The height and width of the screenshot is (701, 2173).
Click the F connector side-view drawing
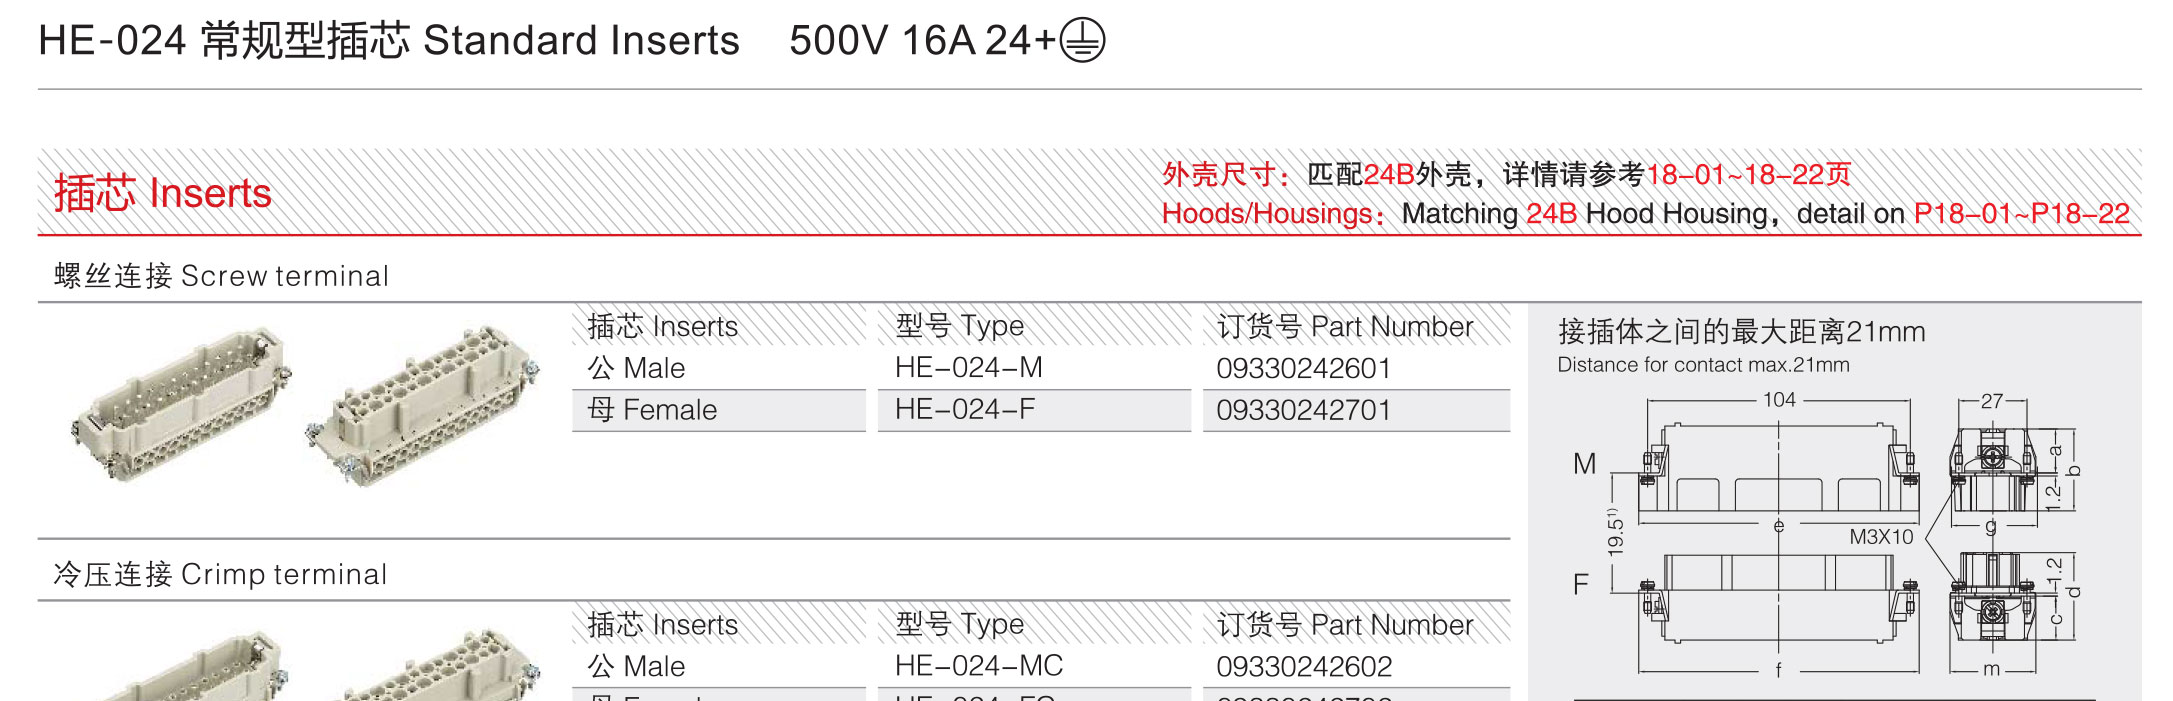[1778, 597]
